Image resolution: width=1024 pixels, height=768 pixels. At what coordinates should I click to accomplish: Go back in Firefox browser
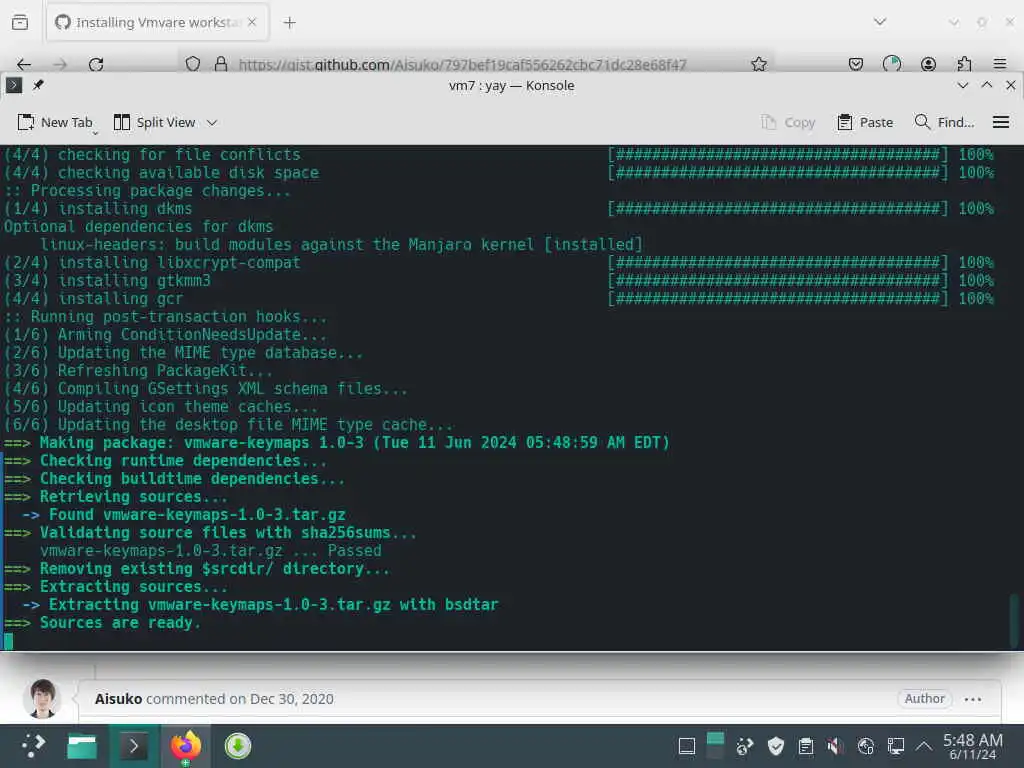pos(24,64)
